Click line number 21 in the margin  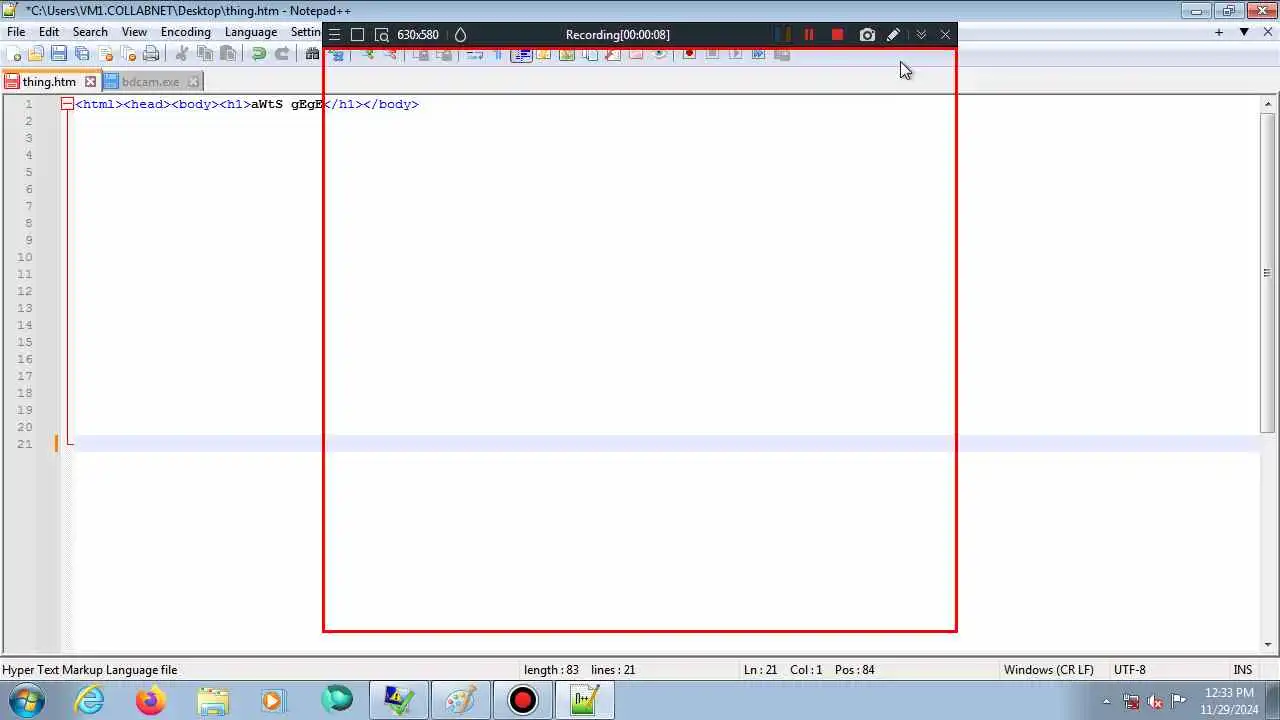point(24,444)
